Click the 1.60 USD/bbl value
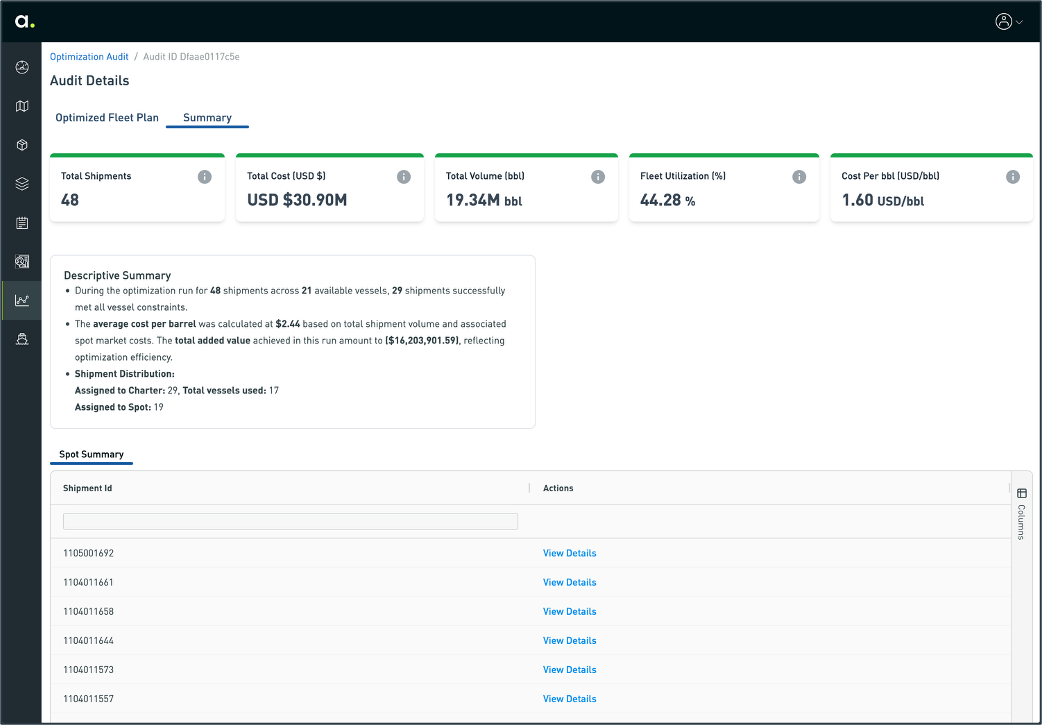1042x726 pixels. [883, 200]
